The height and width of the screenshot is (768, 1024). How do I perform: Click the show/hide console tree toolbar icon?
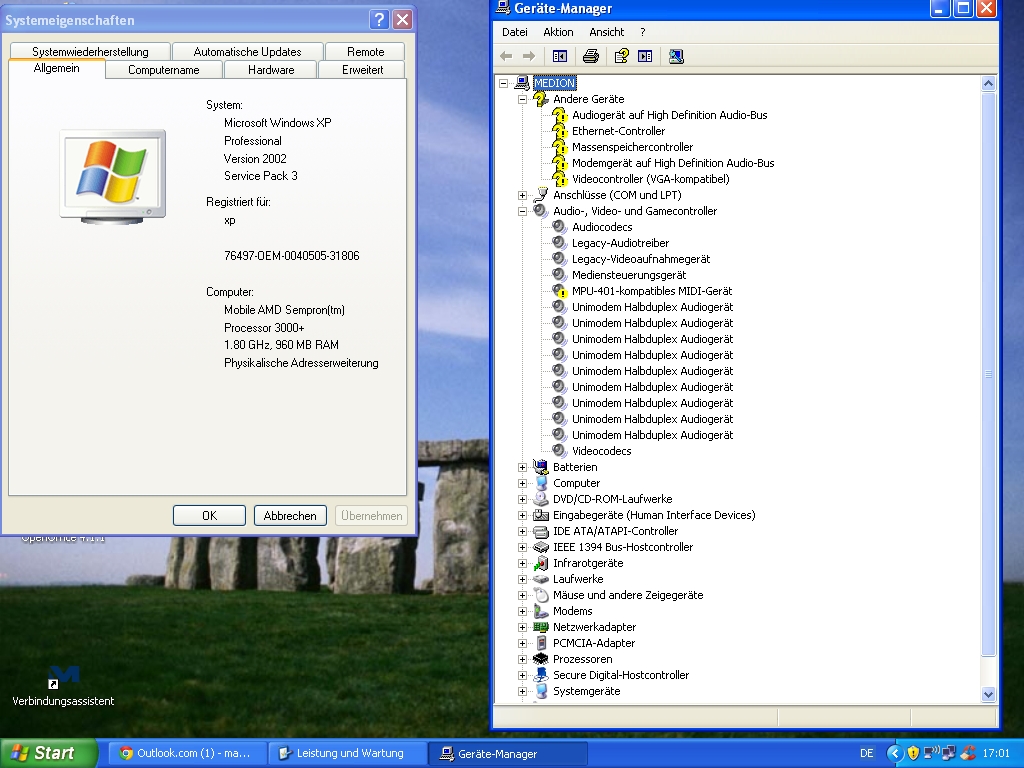coord(560,56)
